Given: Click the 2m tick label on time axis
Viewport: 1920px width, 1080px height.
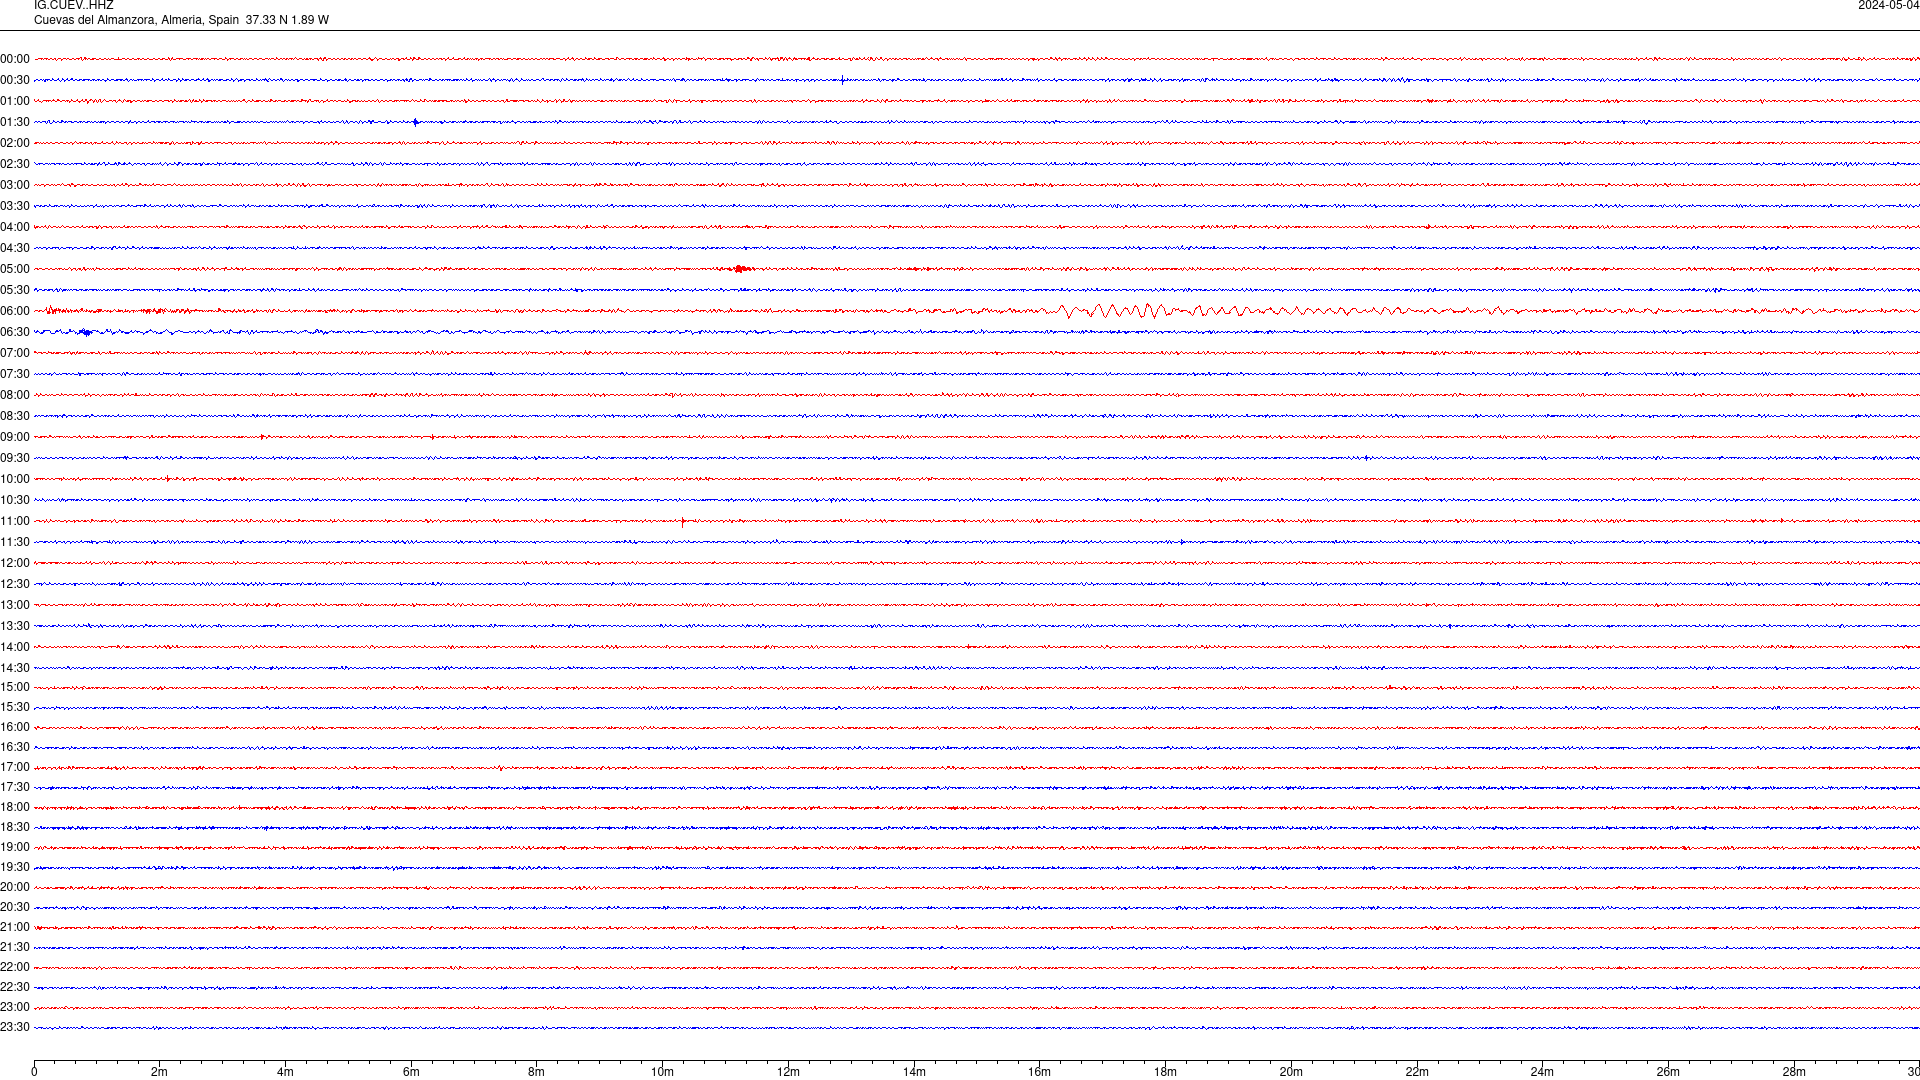Looking at the screenshot, I should (x=160, y=1072).
